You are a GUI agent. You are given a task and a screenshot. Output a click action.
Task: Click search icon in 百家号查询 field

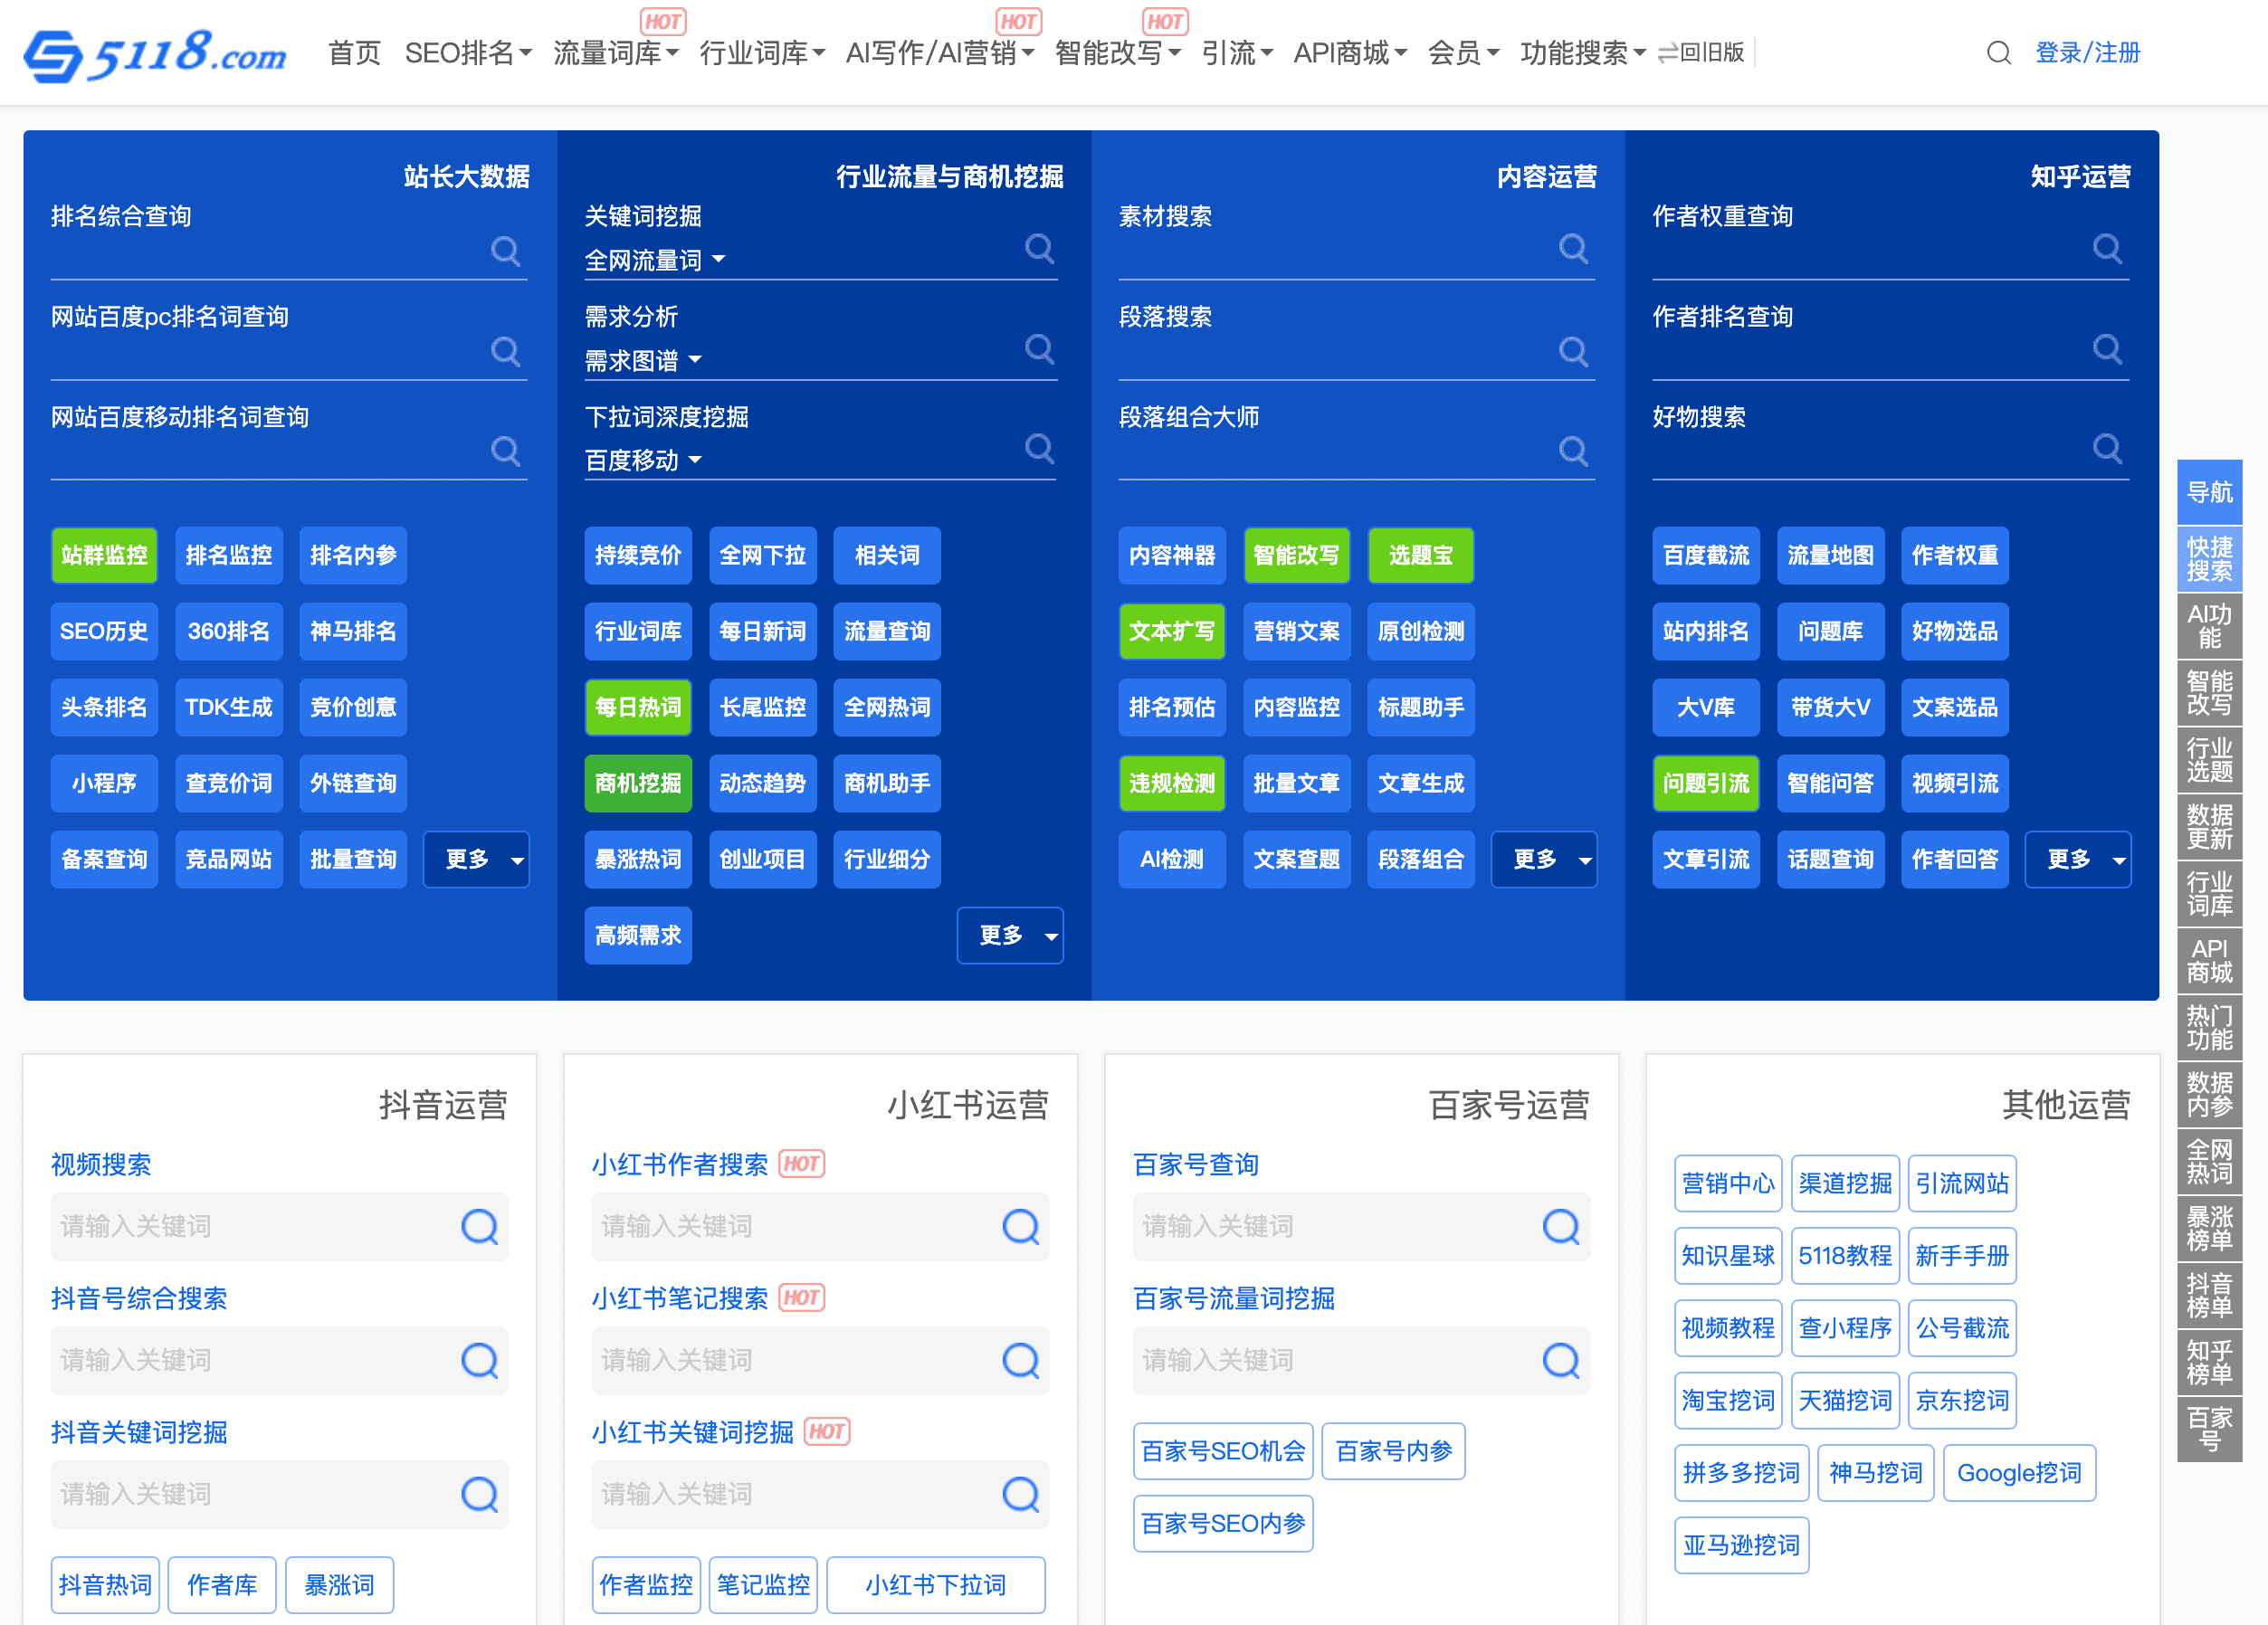tap(1561, 1226)
